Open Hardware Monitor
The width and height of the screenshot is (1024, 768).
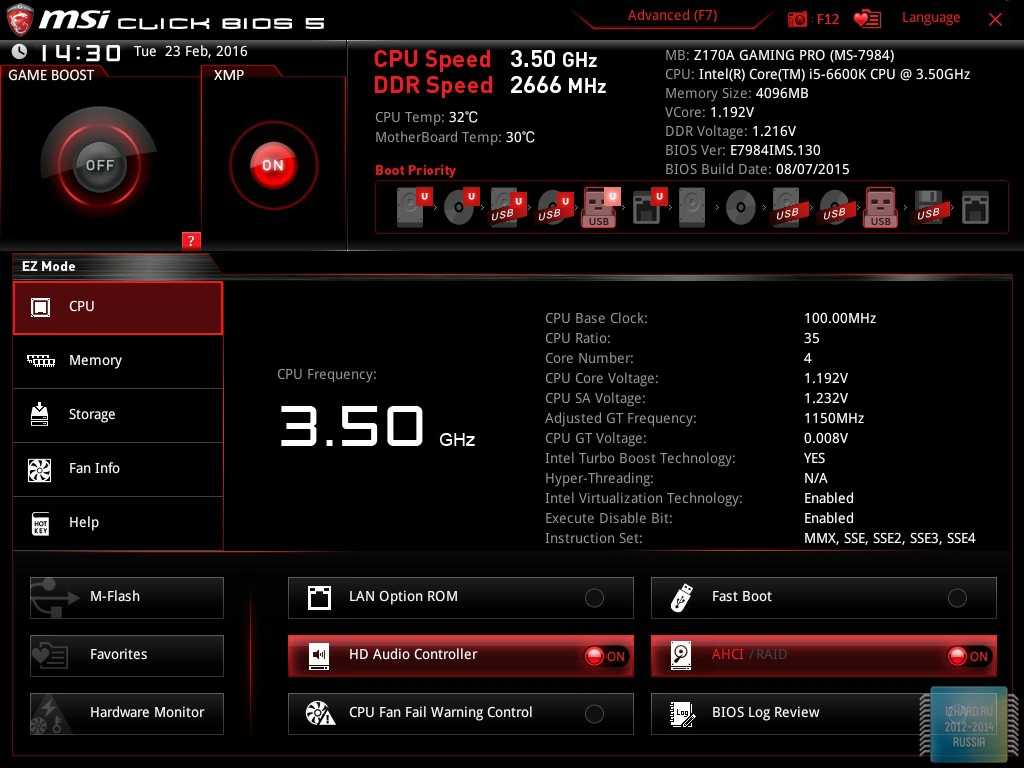point(127,713)
